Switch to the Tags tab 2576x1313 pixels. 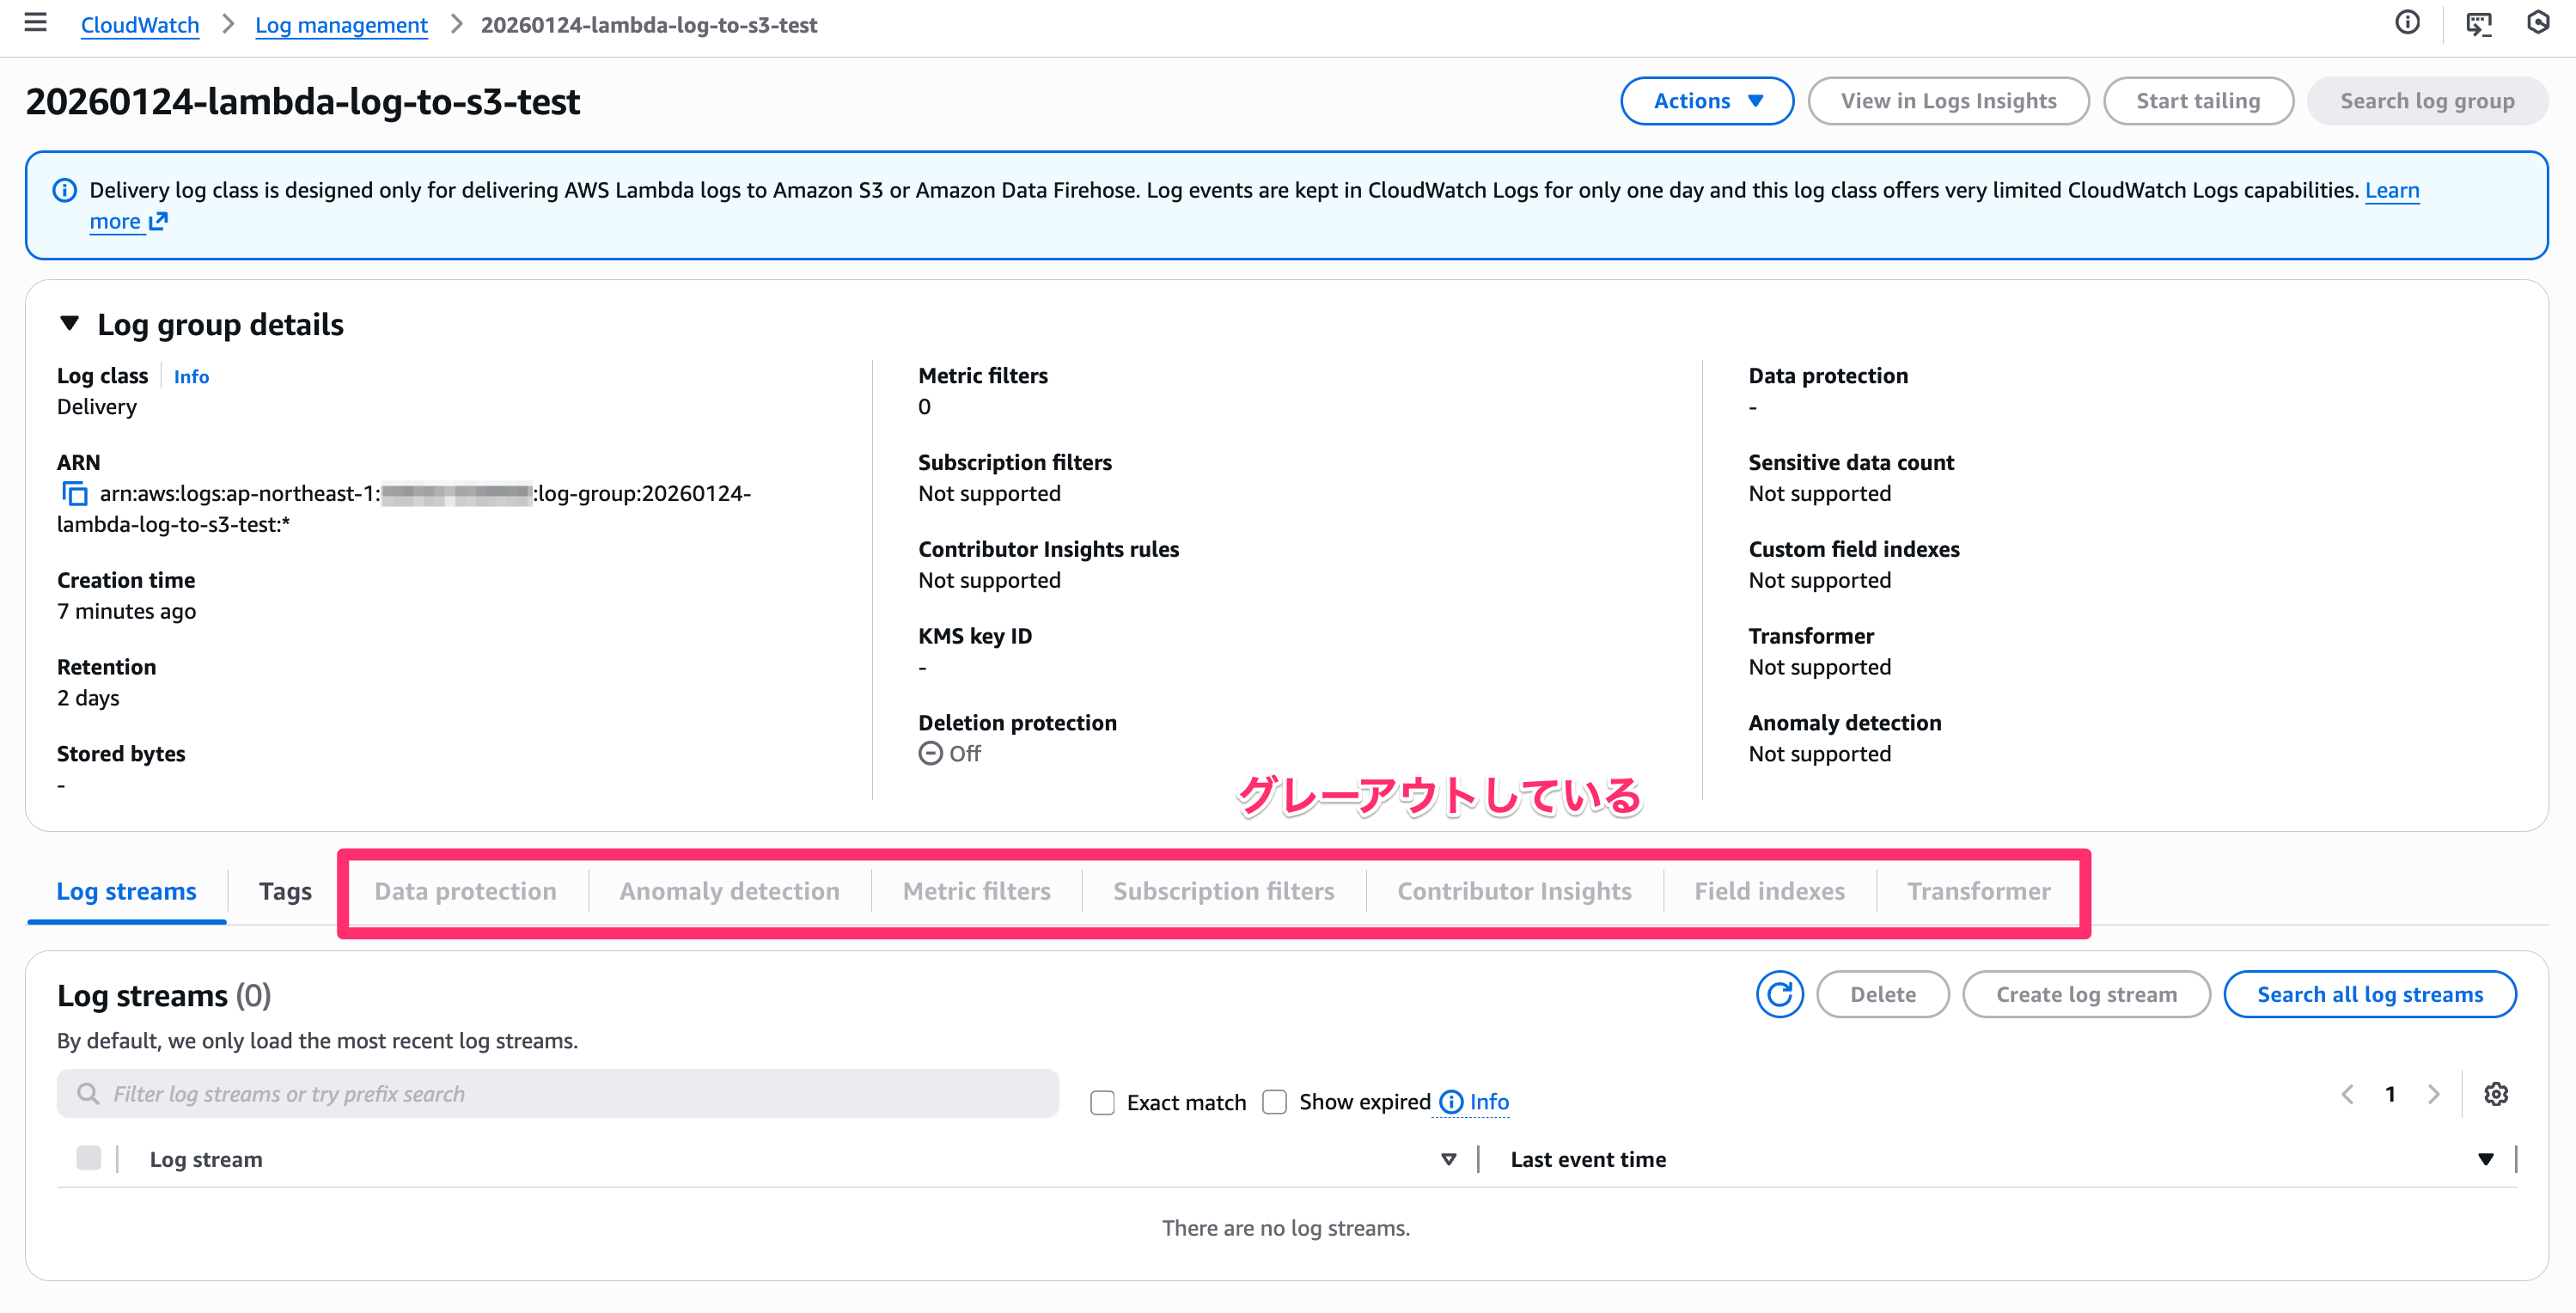285,891
